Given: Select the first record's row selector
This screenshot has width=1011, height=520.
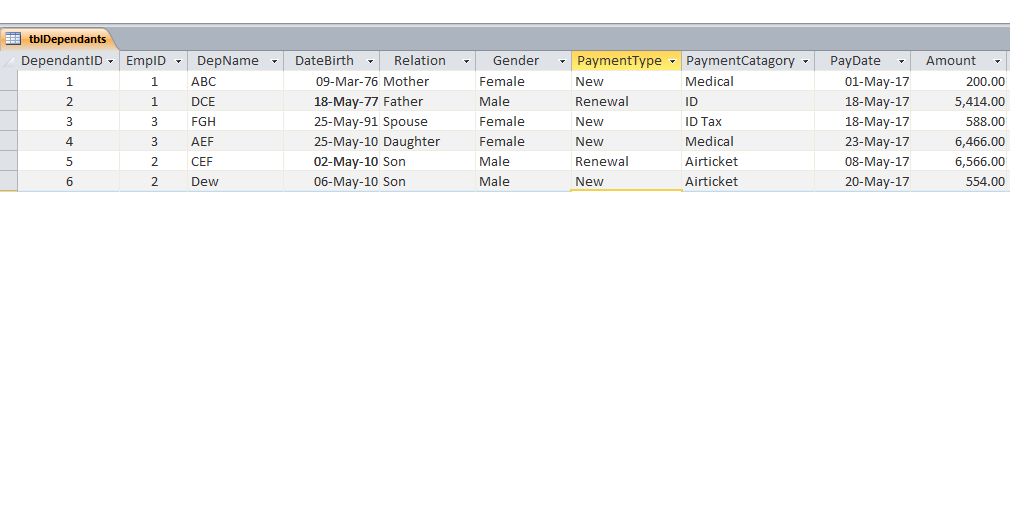Looking at the screenshot, I should click(x=8, y=81).
